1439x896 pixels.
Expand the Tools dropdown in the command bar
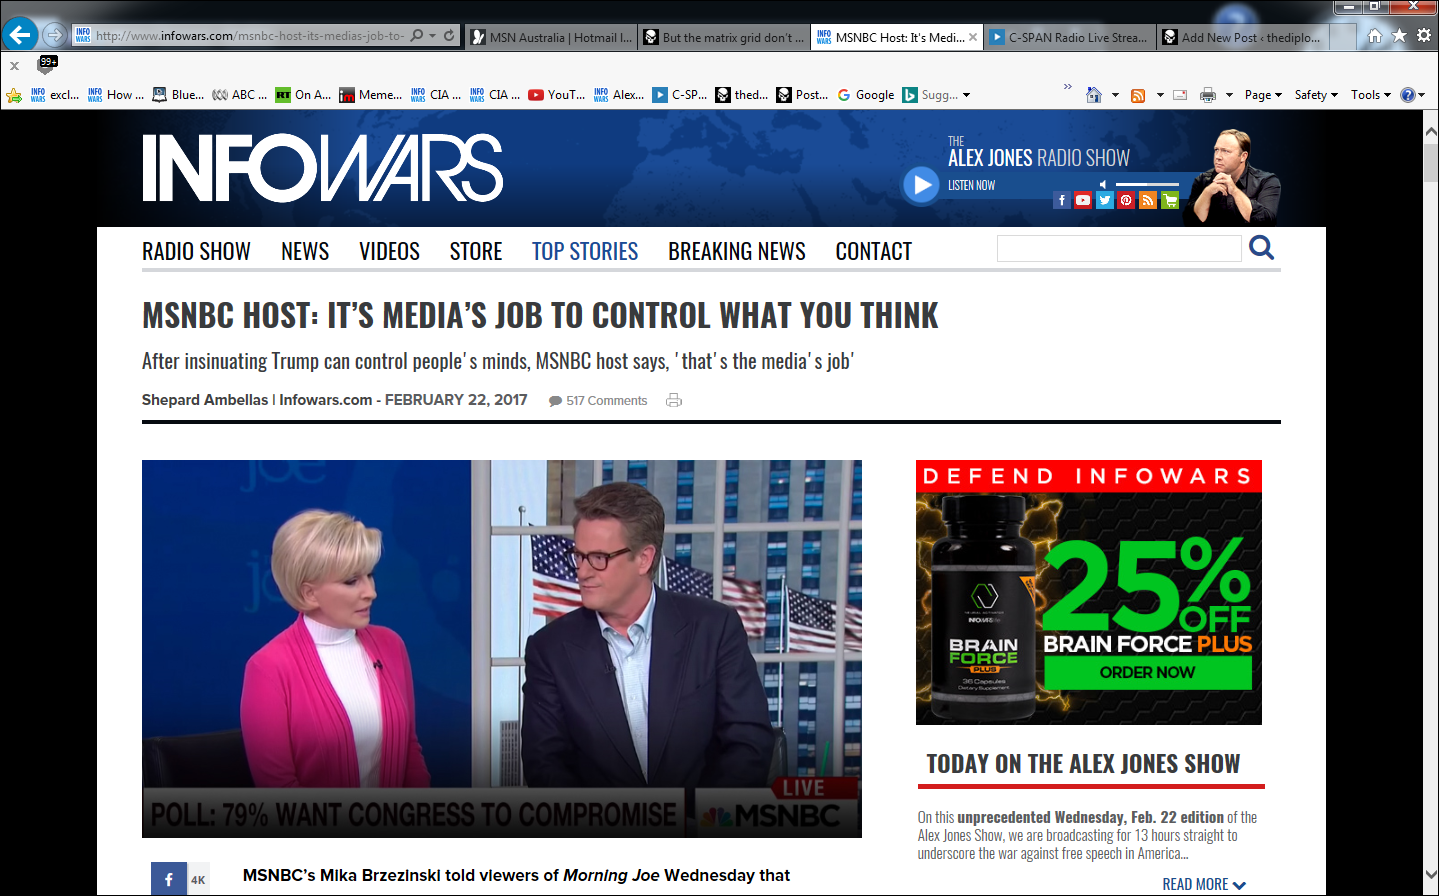1370,95
